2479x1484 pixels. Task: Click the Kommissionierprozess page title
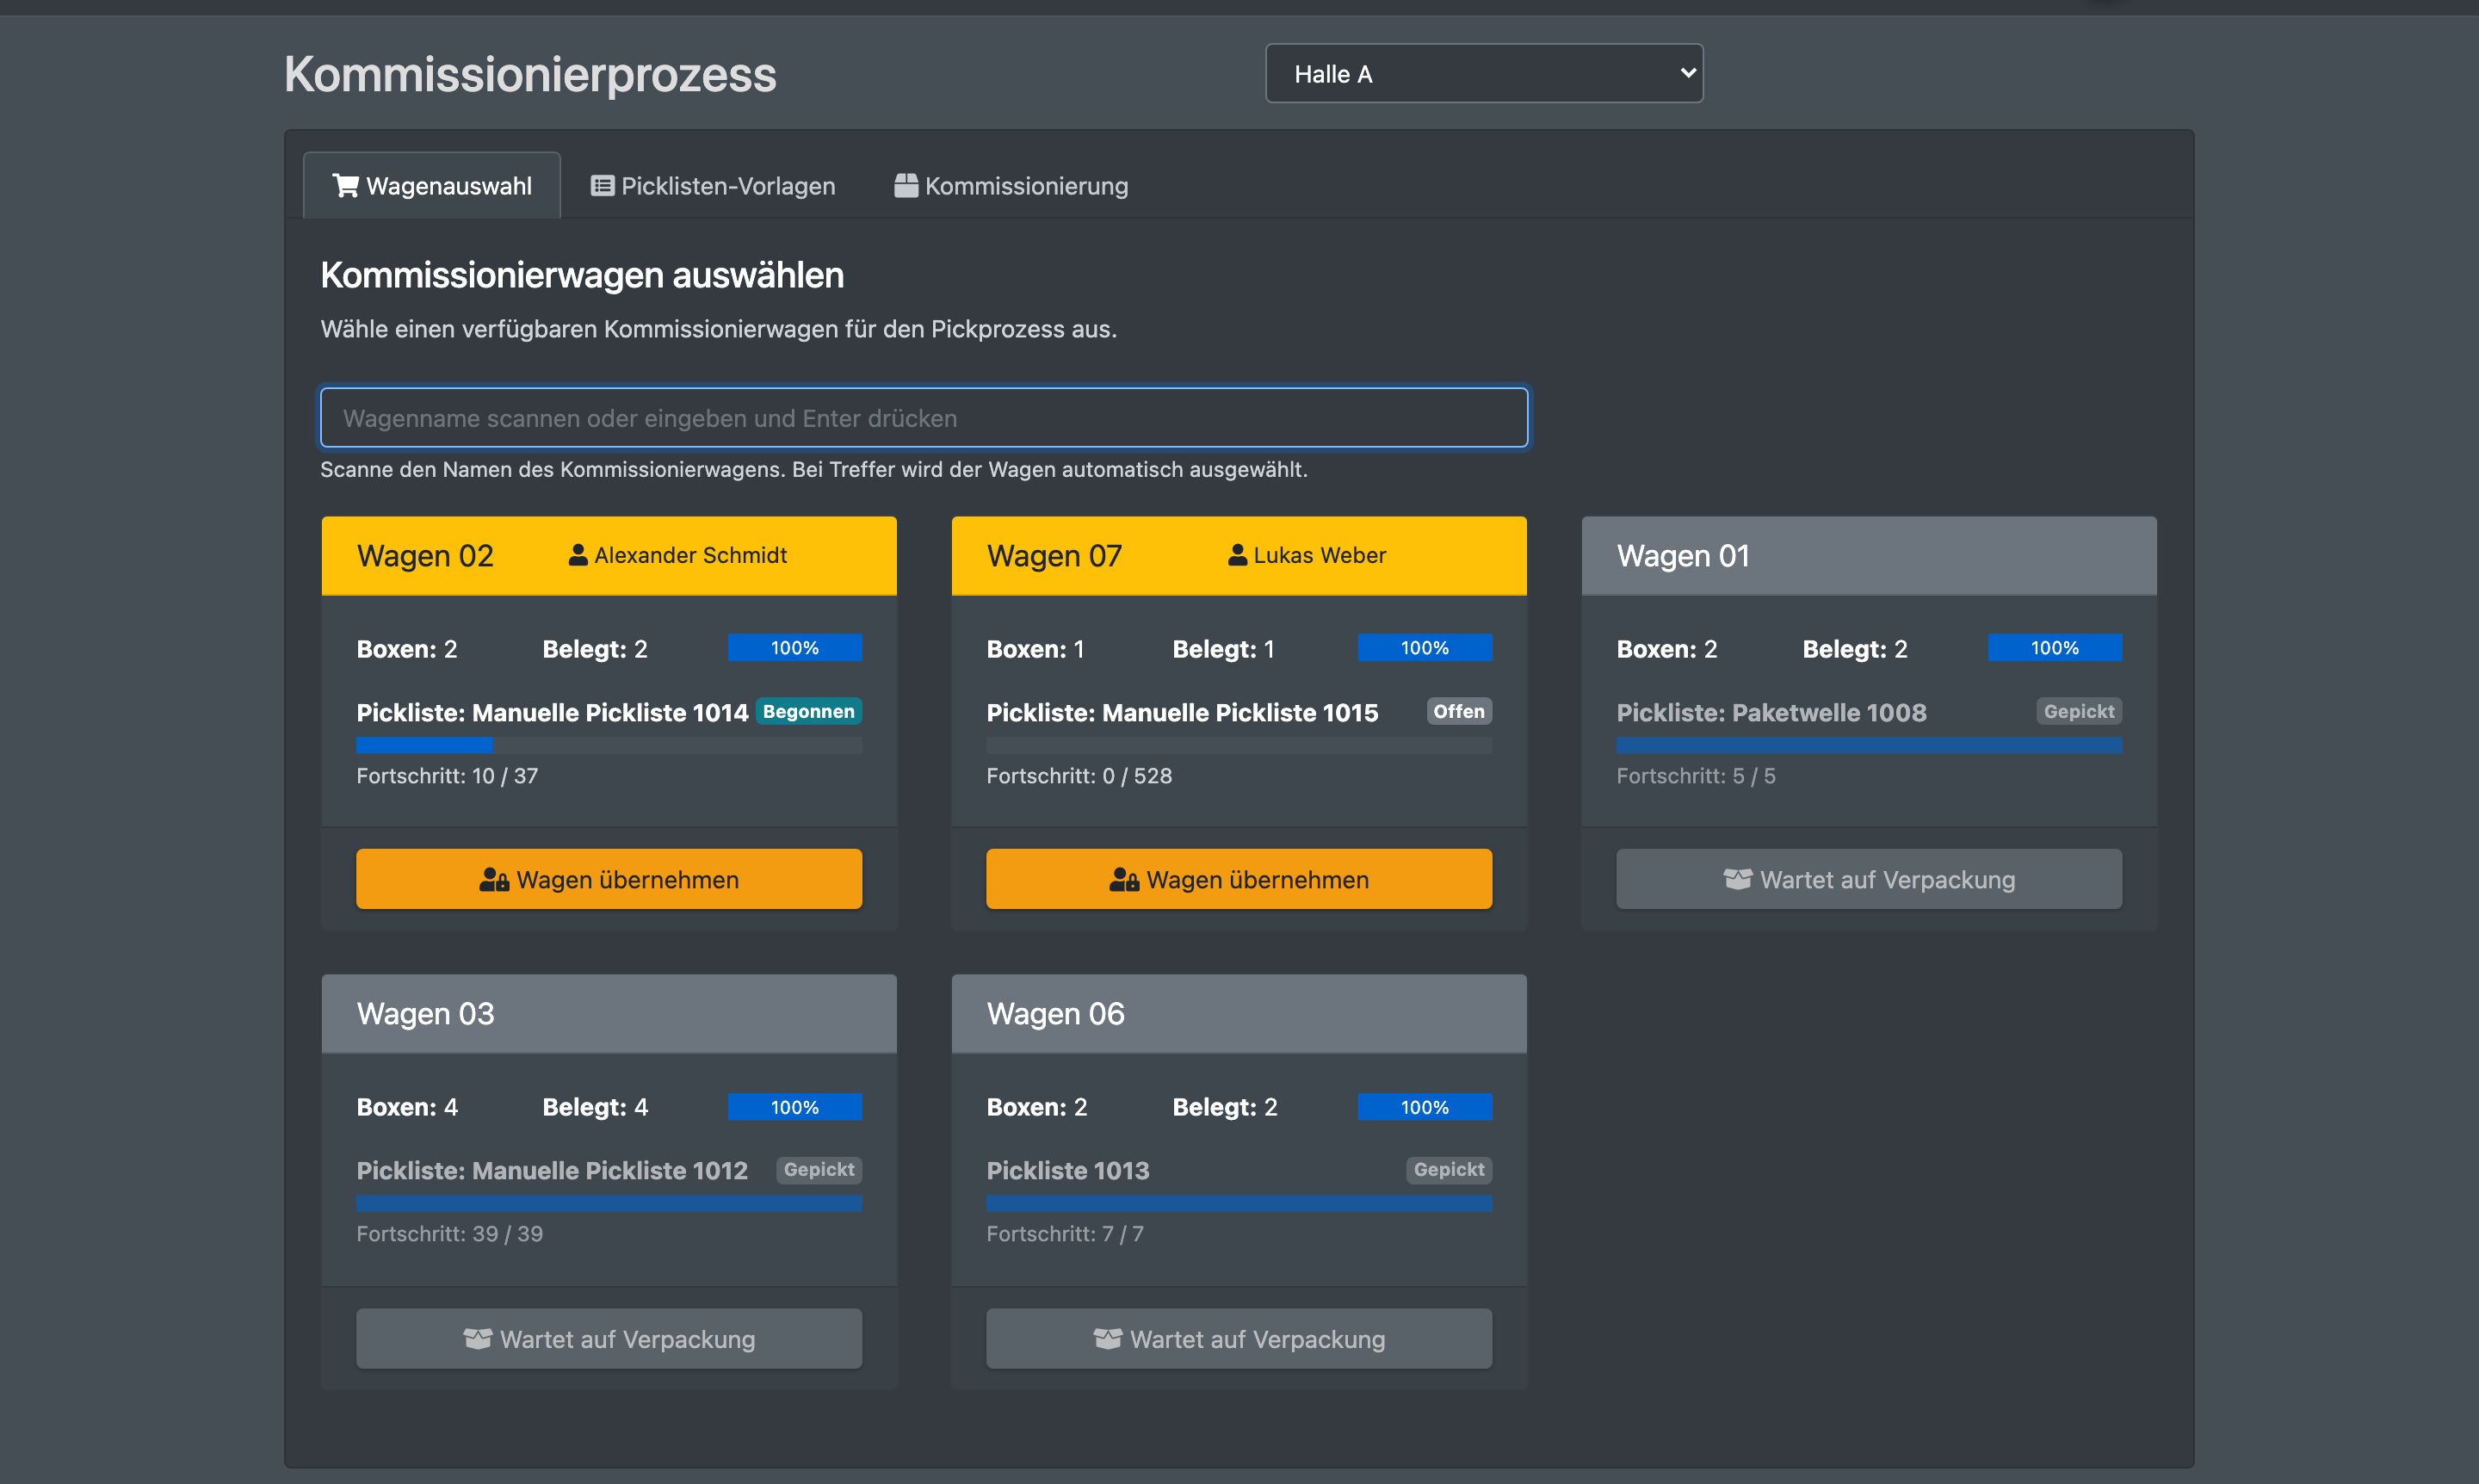click(530, 74)
